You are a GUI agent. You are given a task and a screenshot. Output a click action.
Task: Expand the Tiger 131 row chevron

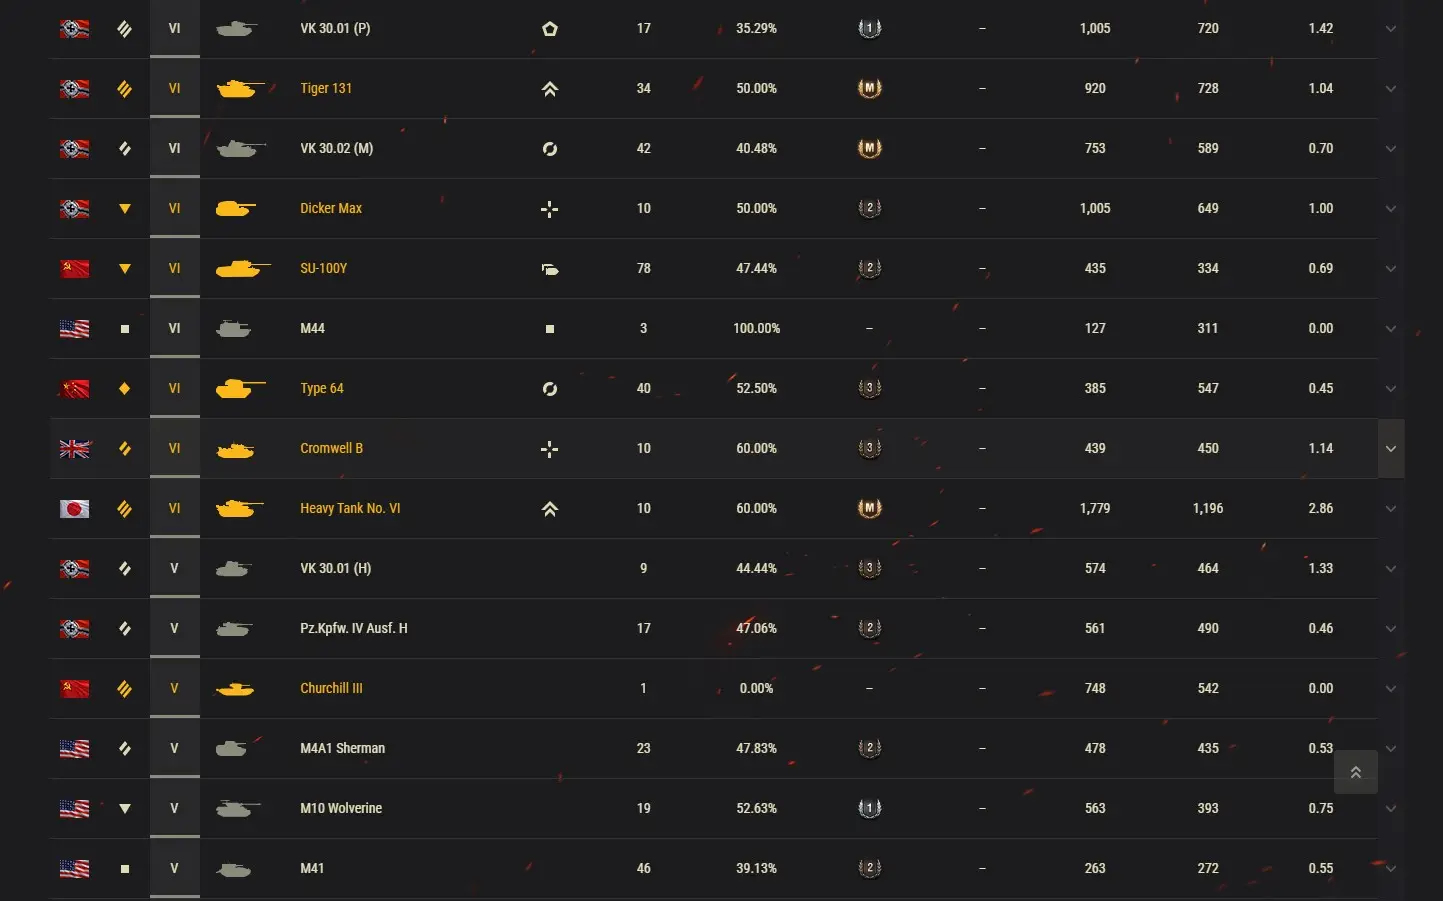pyautogui.click(x=1390, y=89)
